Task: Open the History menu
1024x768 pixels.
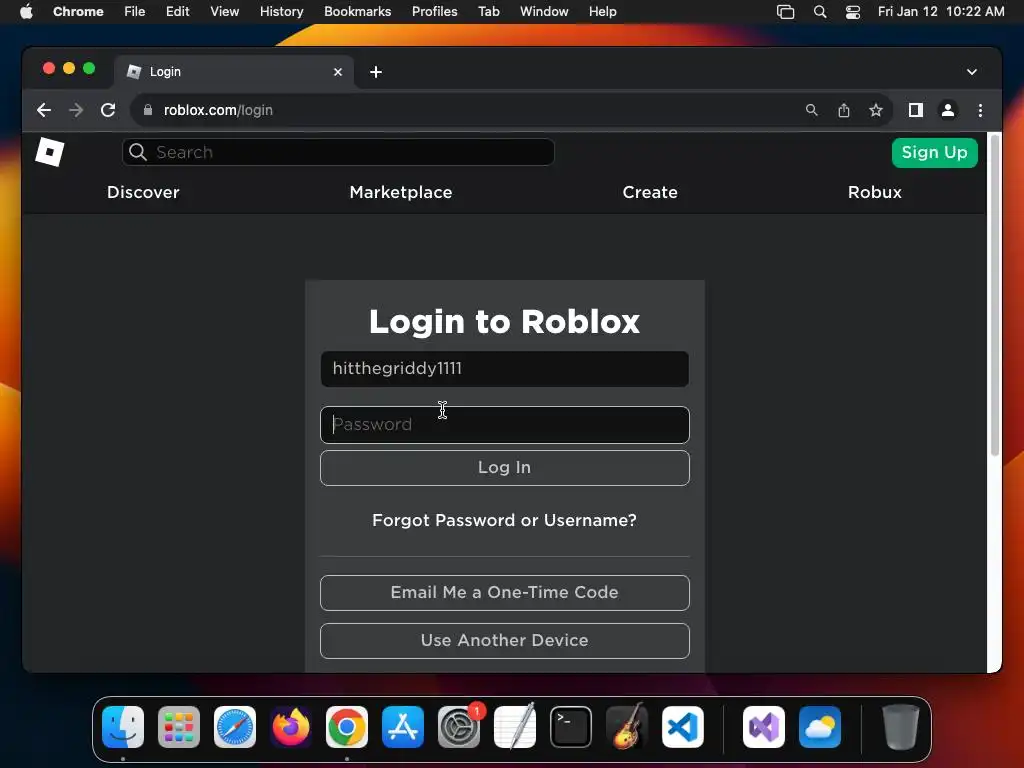Action: [x=281, y=11]
